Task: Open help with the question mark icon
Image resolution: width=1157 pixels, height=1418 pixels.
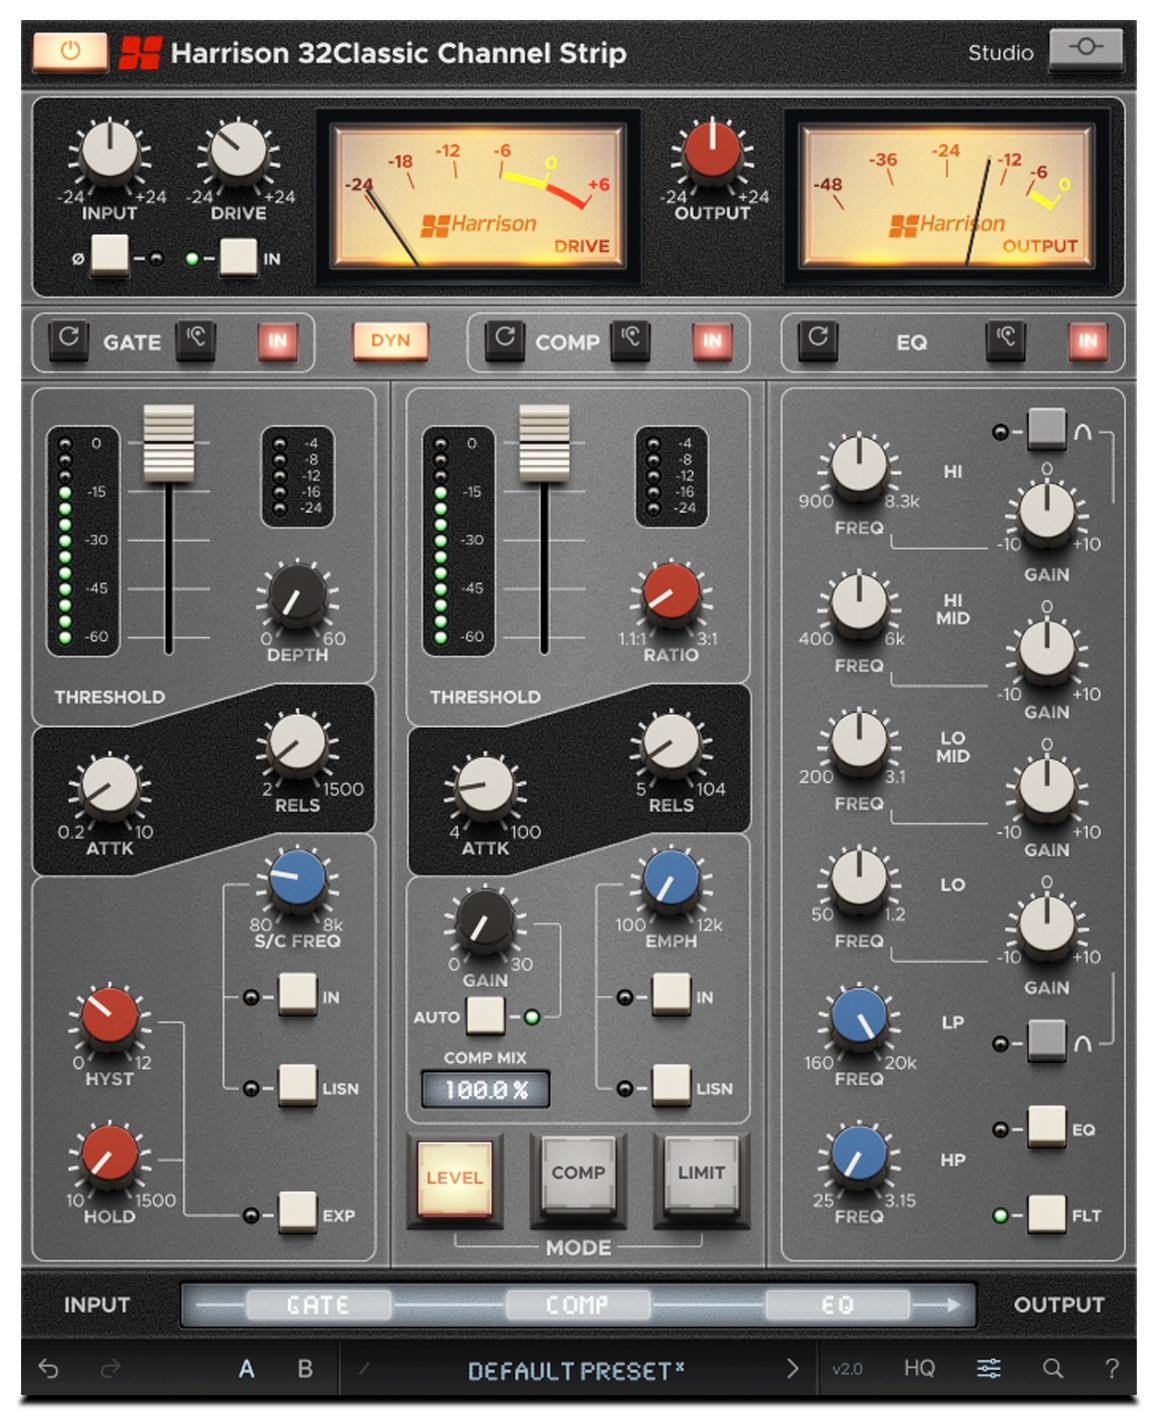Action: coord(1111,1368)
